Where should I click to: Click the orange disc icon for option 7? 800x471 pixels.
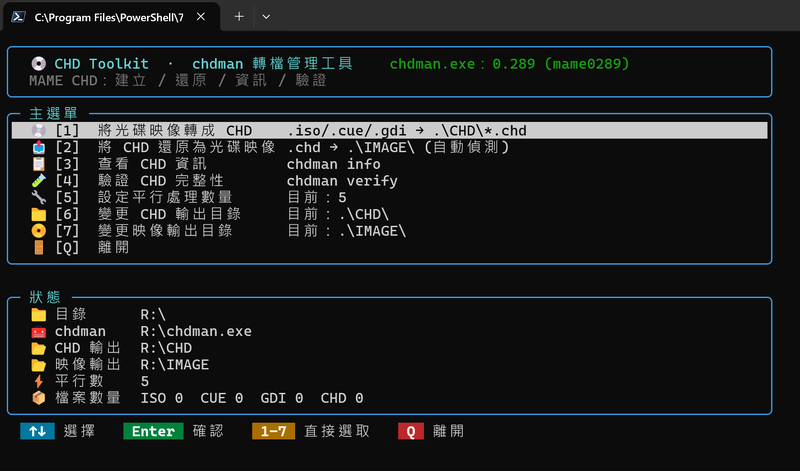click(38, 231)
